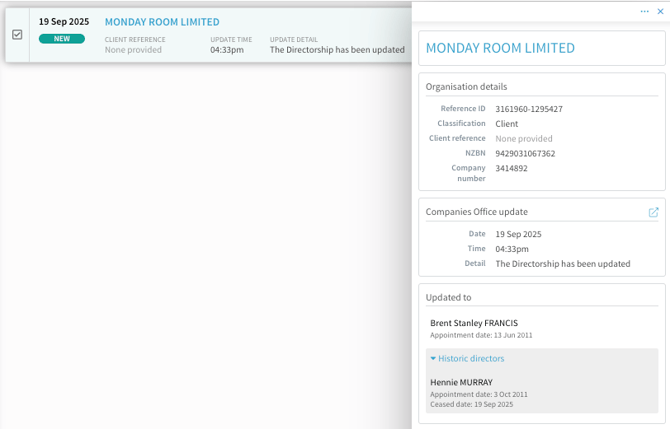Click the Classification value Client
Viewport: 670px width, 429px height.
pyautogui.click(x=506, y=124)
